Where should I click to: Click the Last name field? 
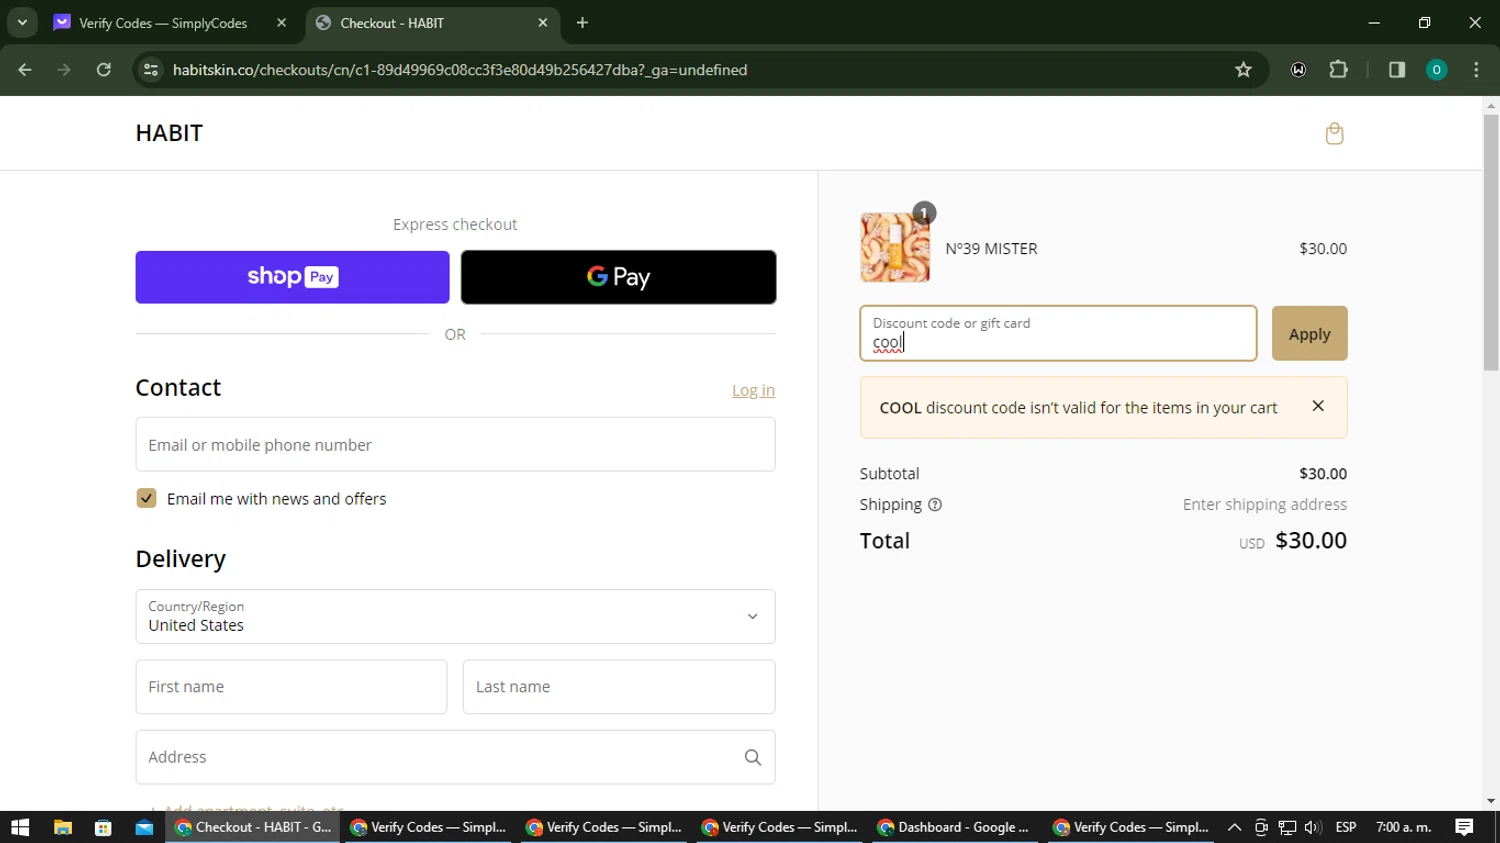pos(618,687)
